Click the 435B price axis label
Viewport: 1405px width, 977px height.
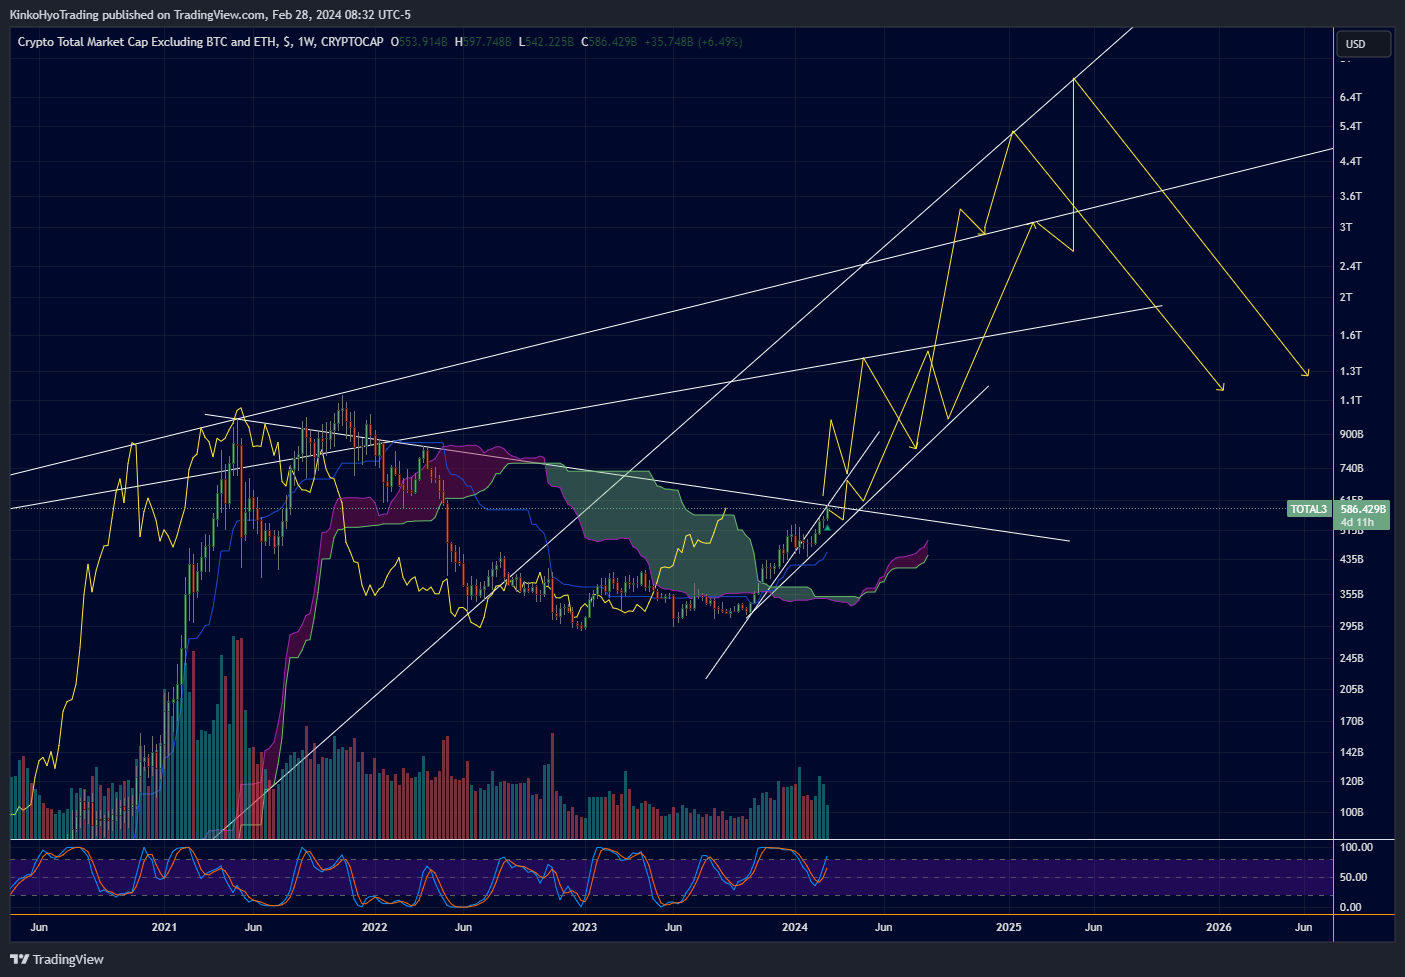pos(1352,559)
